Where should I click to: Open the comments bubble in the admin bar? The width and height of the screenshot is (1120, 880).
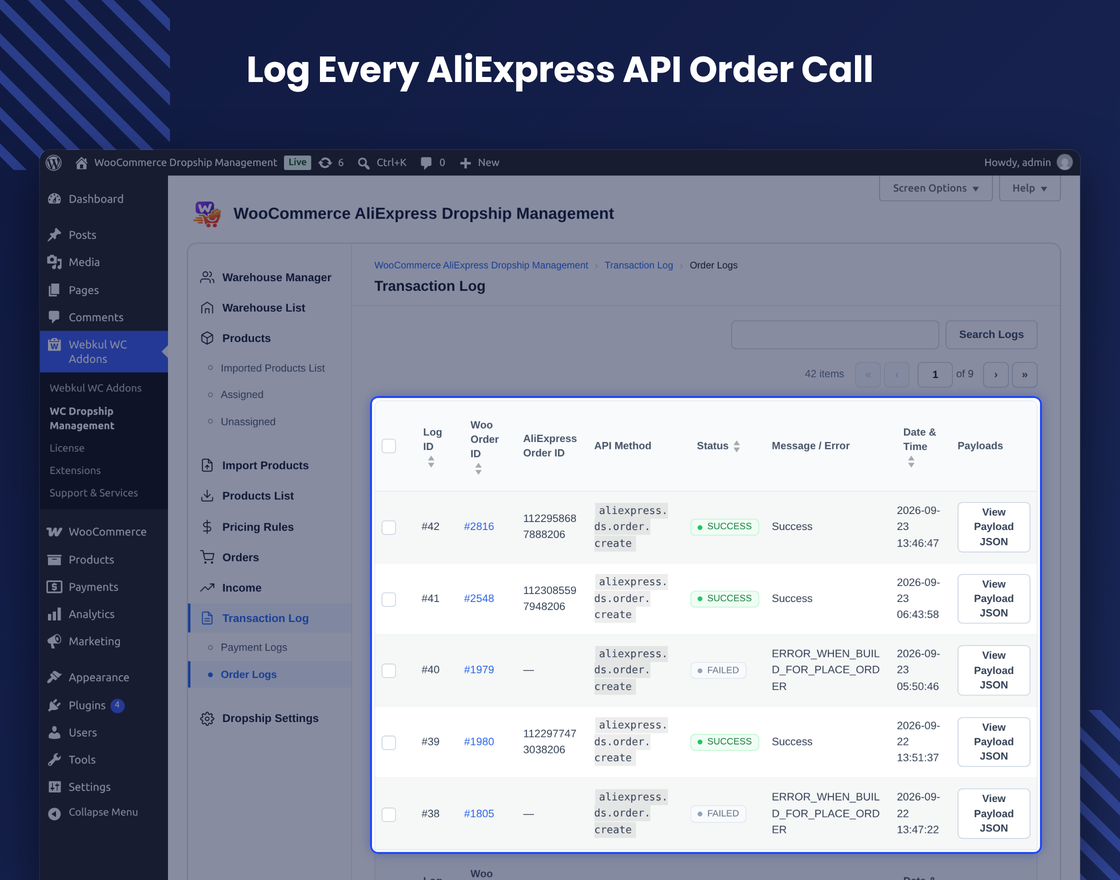click(x=426, y=163)
